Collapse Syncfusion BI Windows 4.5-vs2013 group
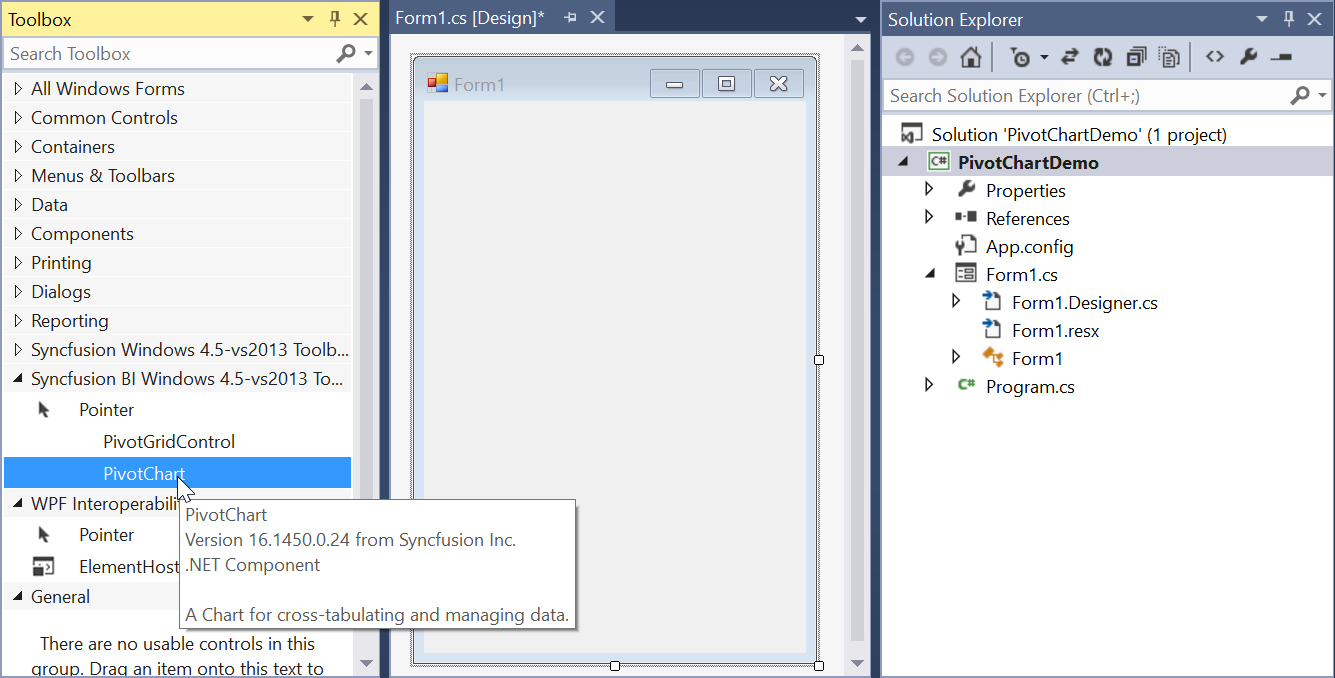This screenshot has height=678, width=1335. pyautogui.click(x=18, y=380)
